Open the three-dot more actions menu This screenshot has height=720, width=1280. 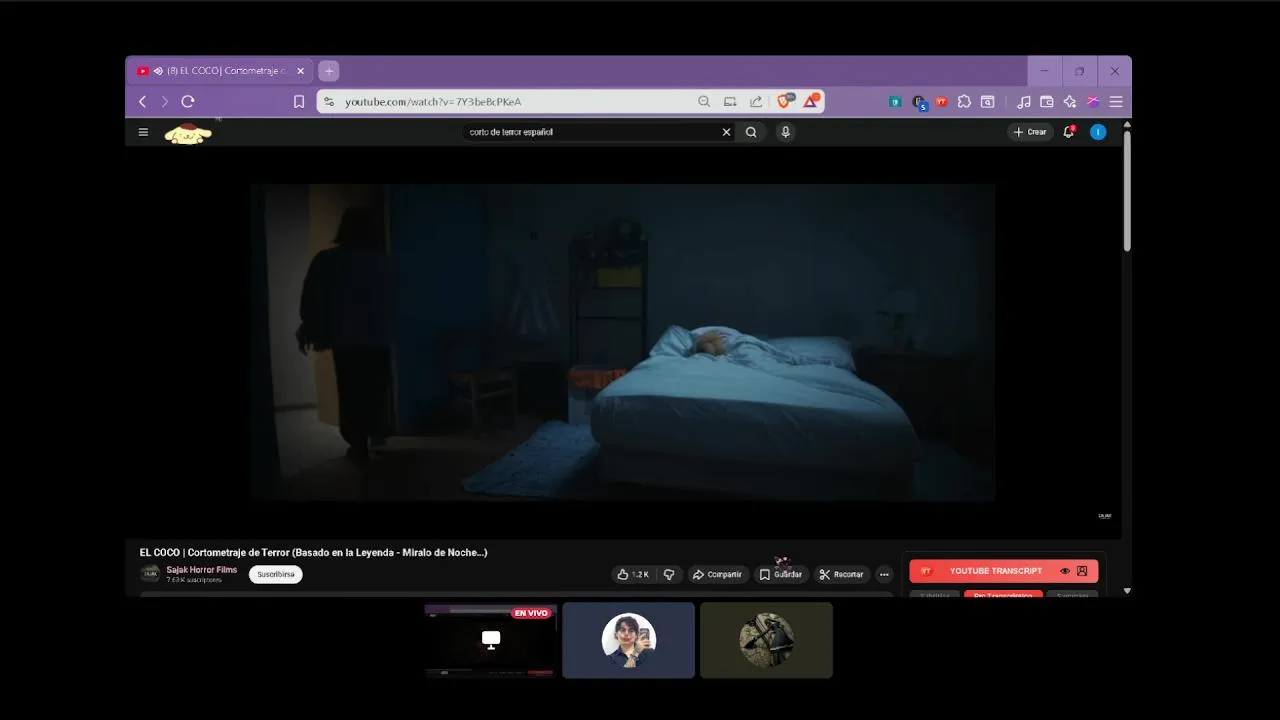(884, 574)
